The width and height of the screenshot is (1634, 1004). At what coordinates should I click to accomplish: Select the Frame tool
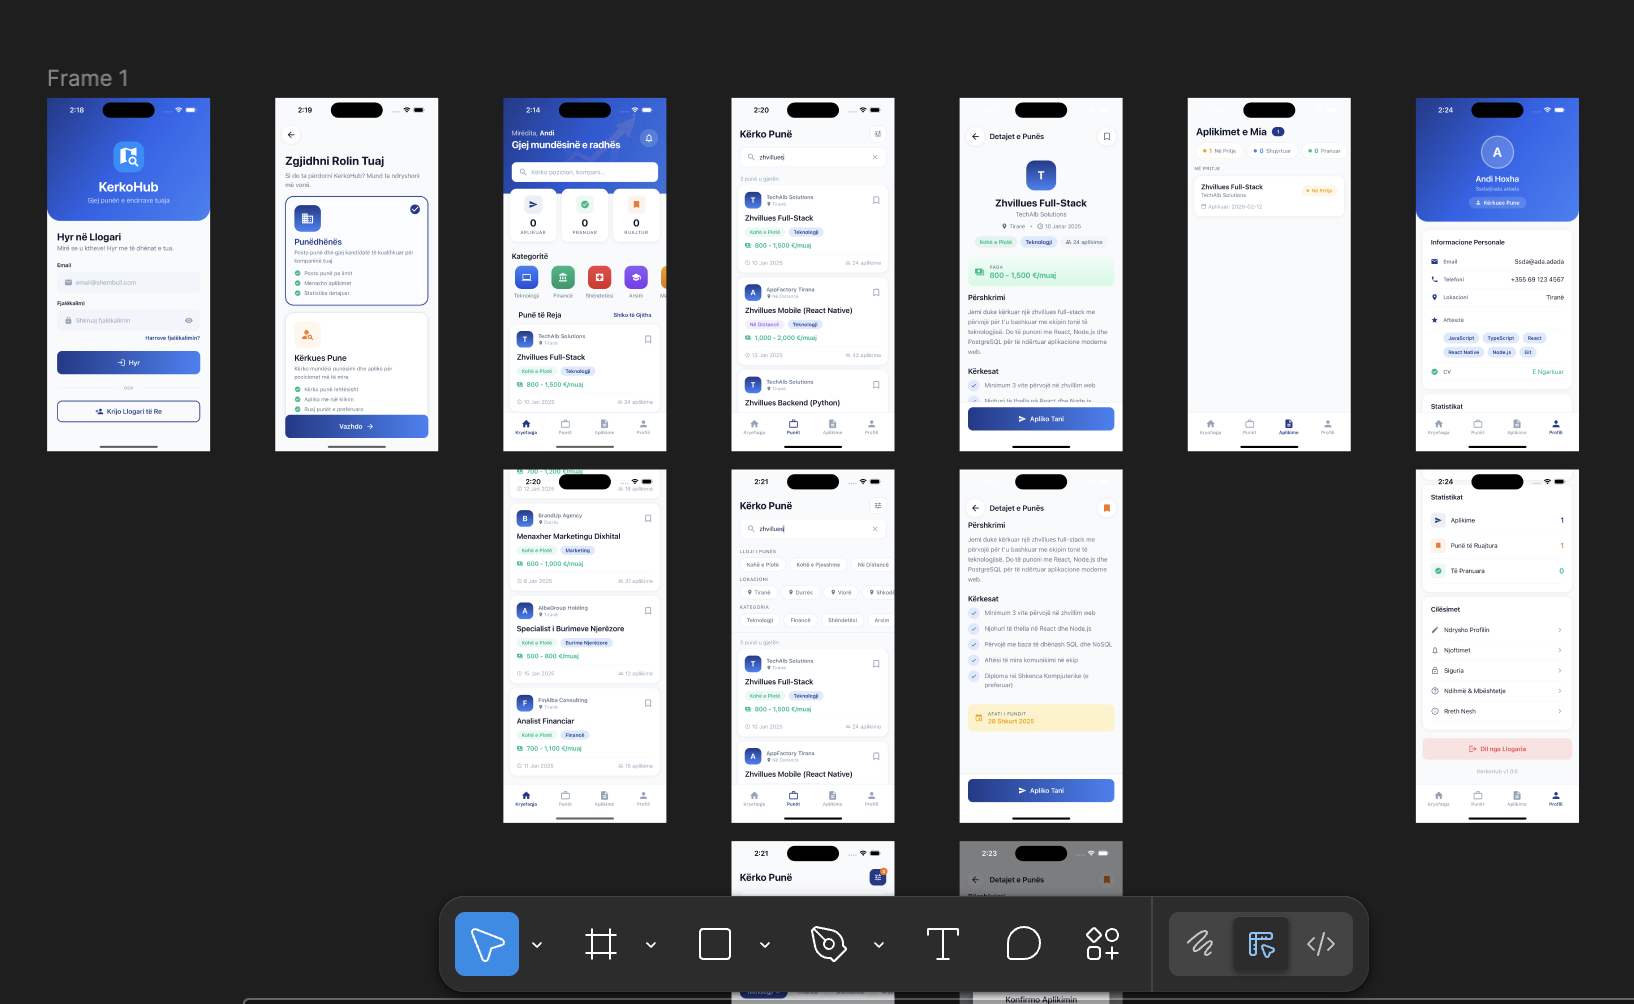600,944
